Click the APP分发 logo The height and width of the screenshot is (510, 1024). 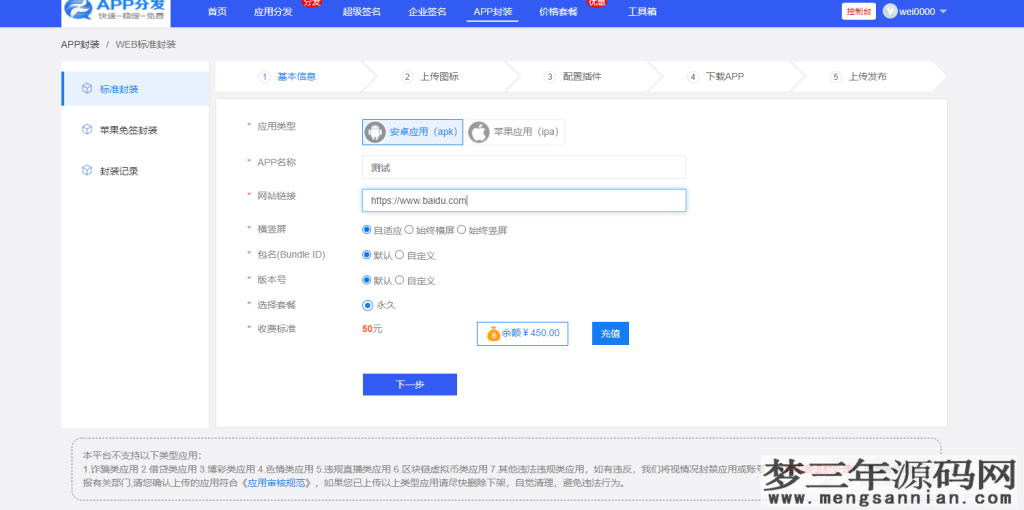(116, 12)
